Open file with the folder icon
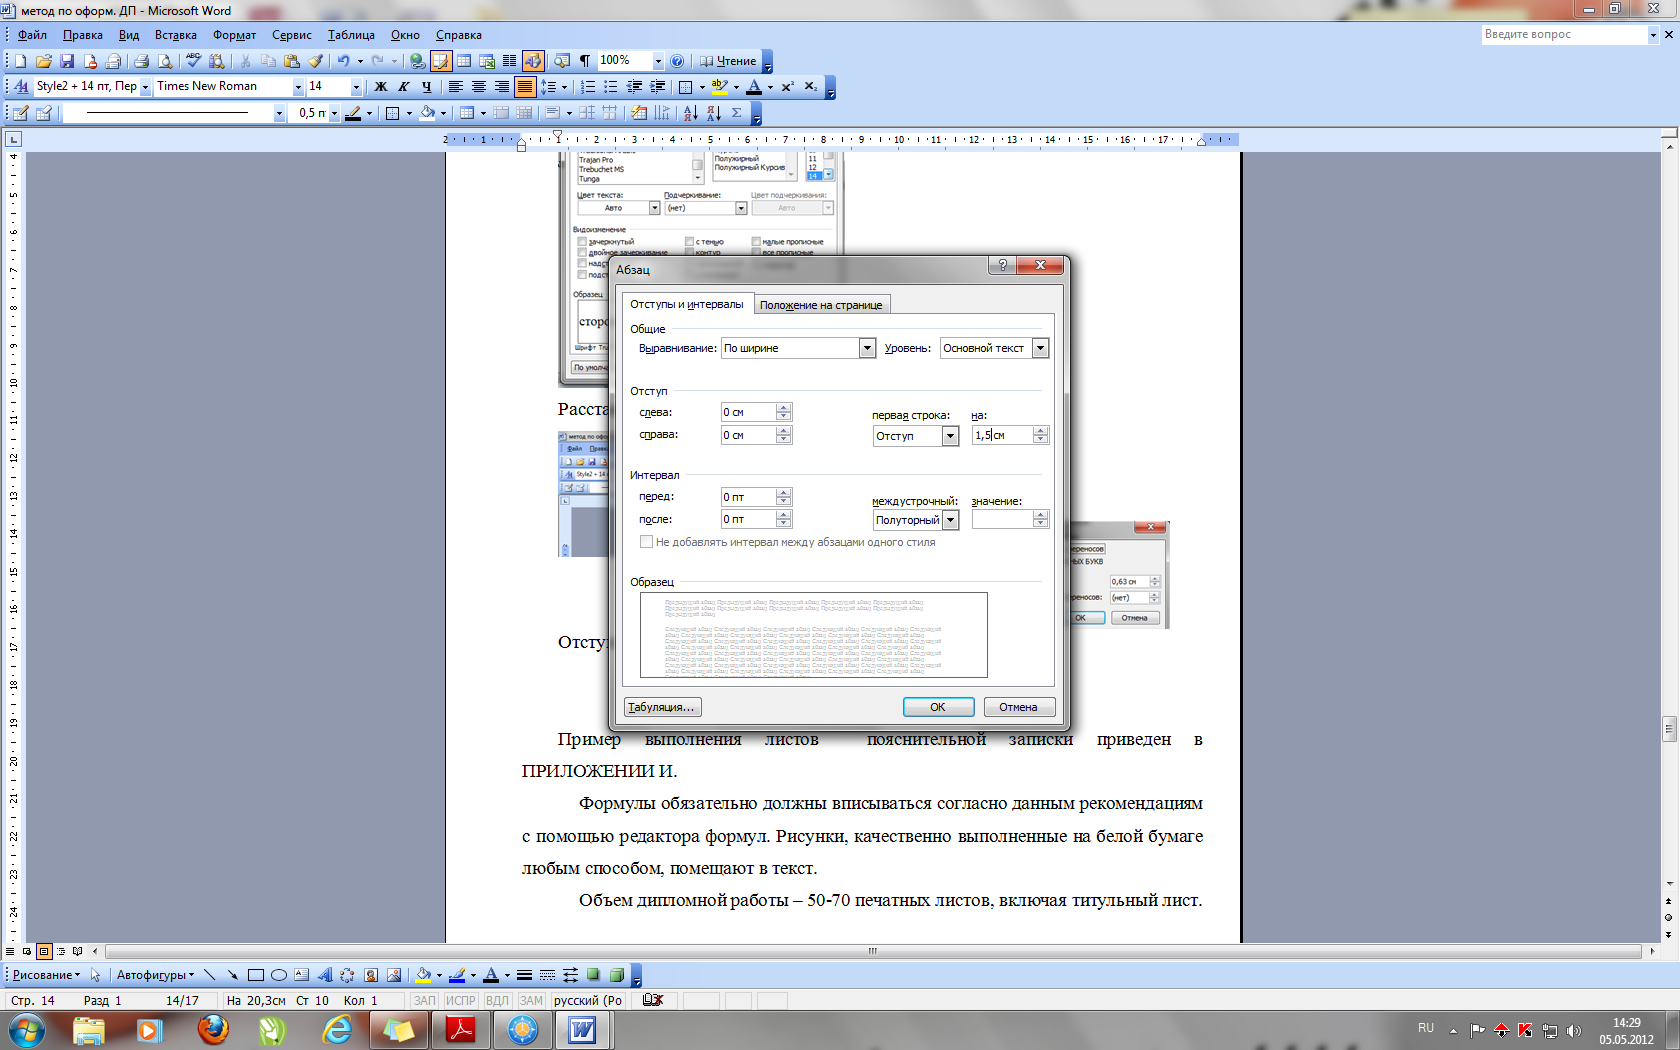The width and height of the screenshot is (1680, 1050). point(44,61)
